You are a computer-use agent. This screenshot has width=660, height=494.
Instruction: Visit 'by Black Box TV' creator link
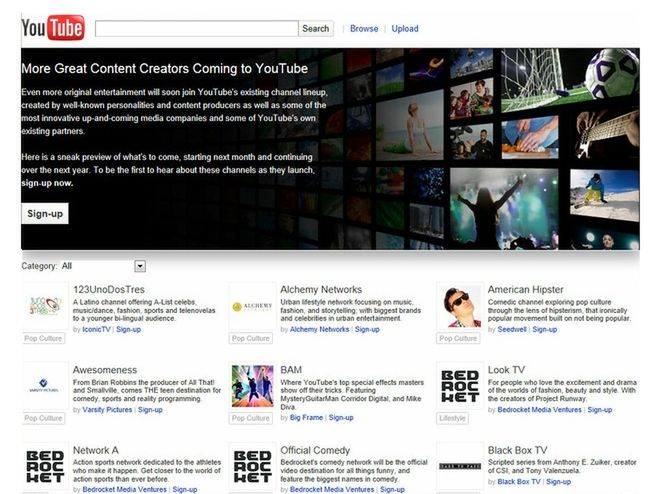(x=519, y=482)
